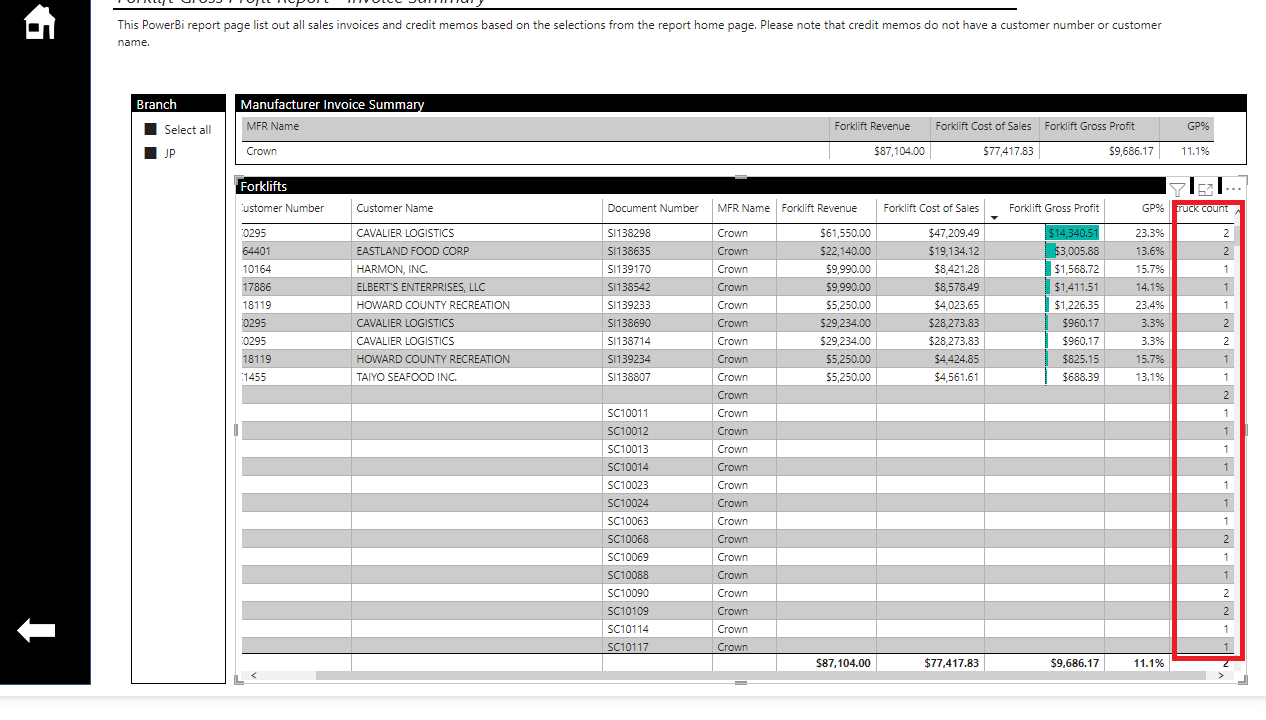Click customer TAIYO SEAFOOD INC.

pyautogui.click(x=406, y=377)
